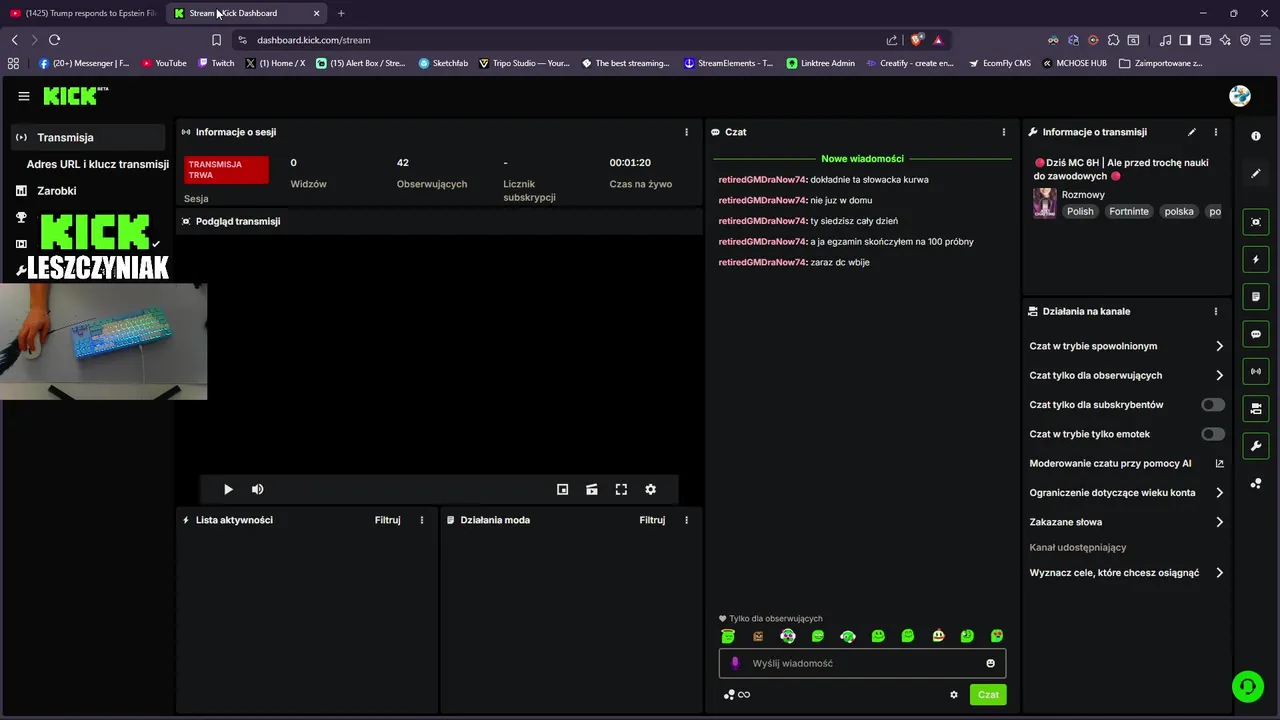Click the Wyślij wiadomość chat input
1280x720 pixels.
862,663
